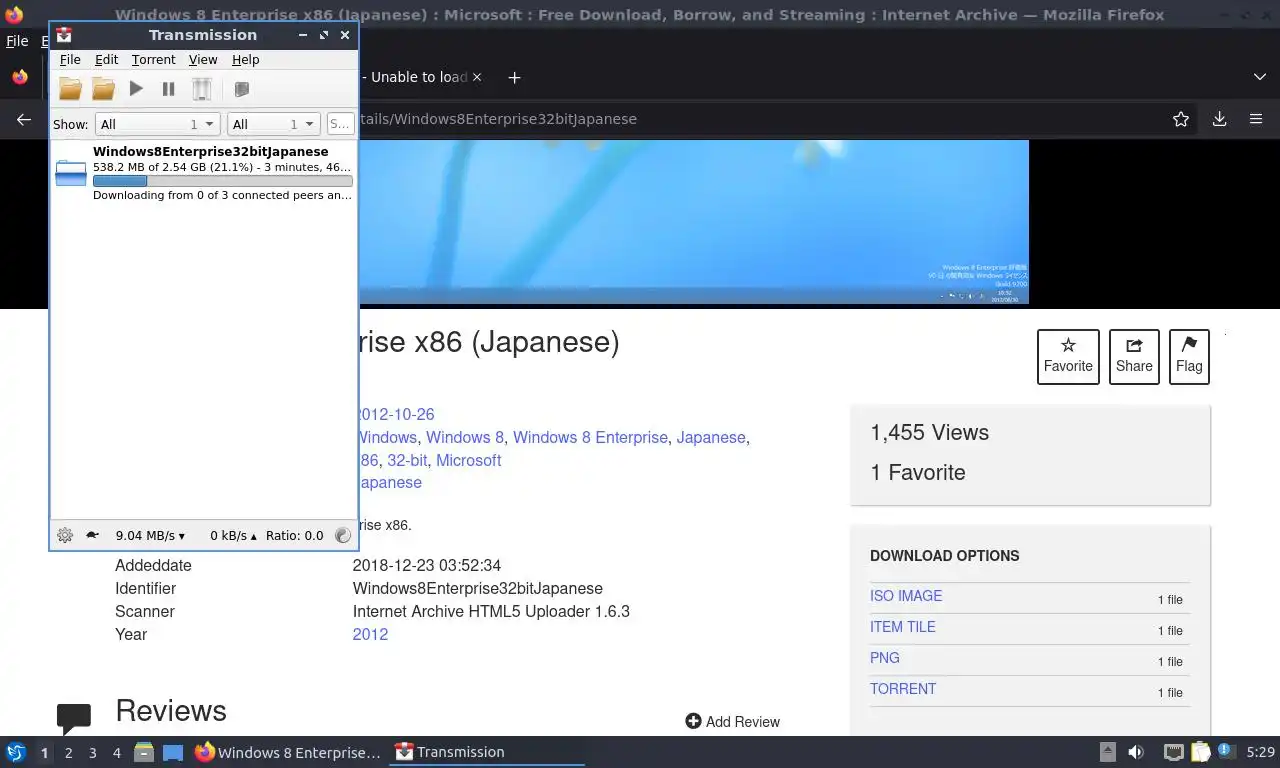Image resolution: width=1280 pixels, height=768 pixels.
Task: Switch to workspace 2 on taskbar
Action: (x=69, y=753)
